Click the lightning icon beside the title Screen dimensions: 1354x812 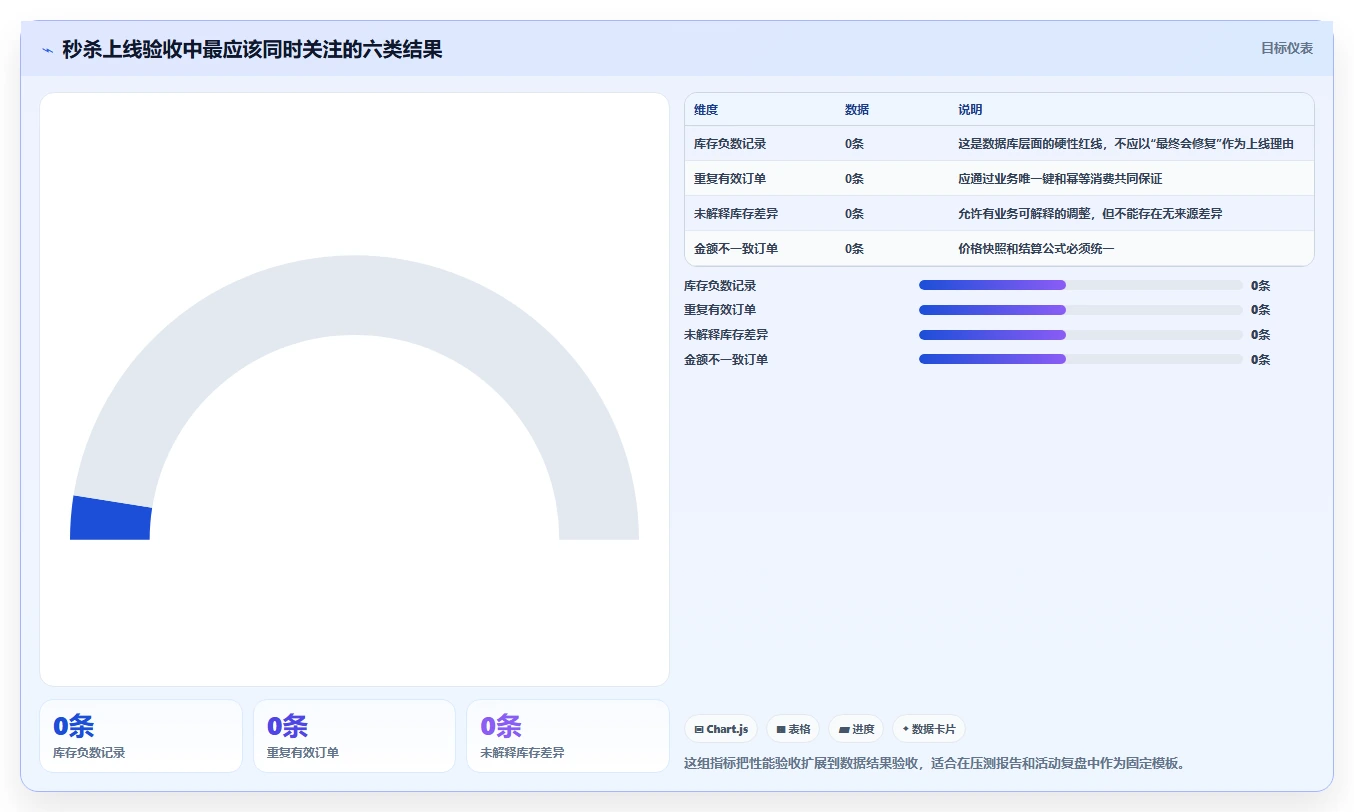(x=48, y=49)
